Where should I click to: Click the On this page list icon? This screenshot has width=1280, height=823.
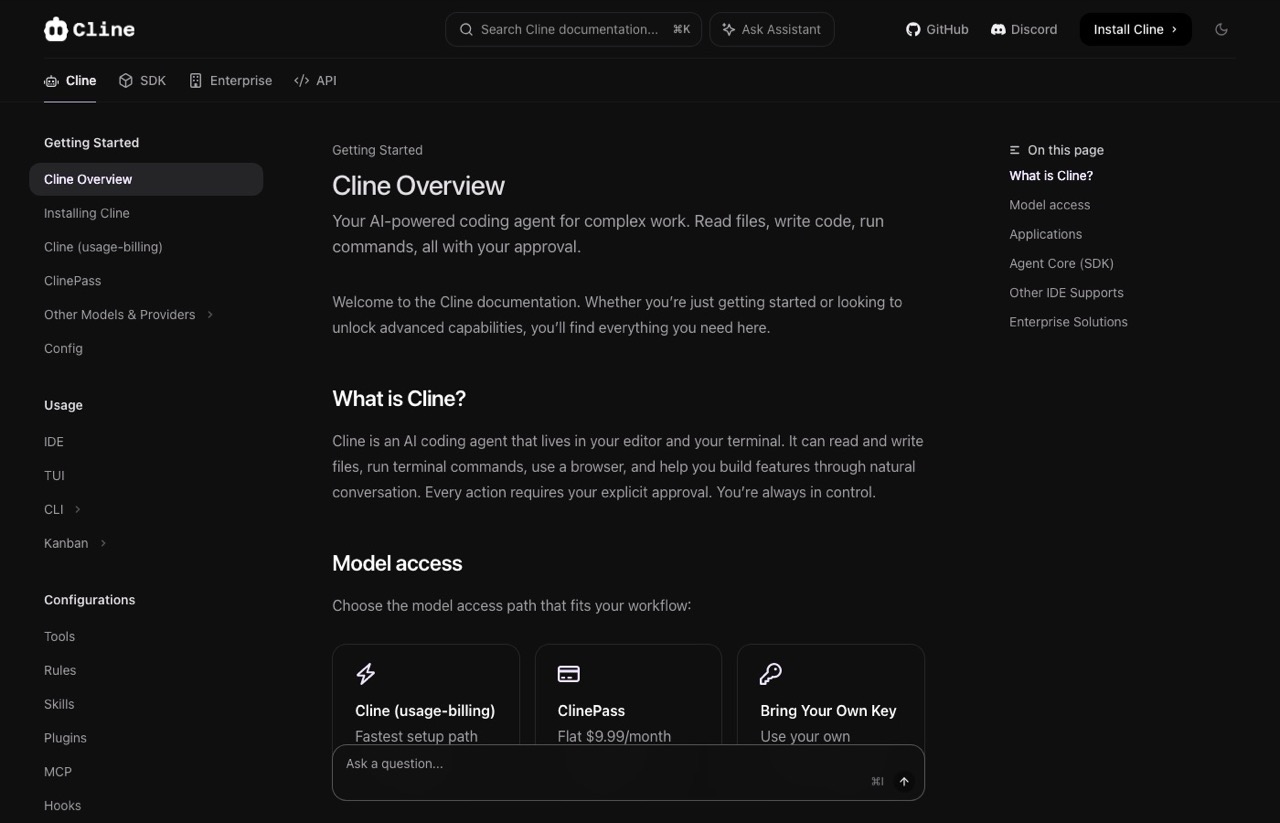1015,150
